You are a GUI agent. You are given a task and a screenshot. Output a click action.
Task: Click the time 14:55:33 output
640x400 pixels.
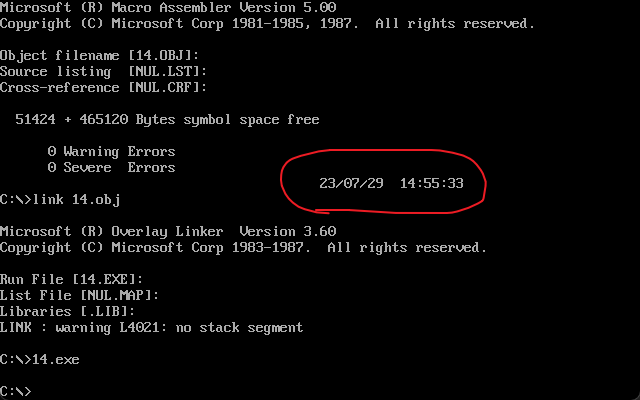(431, 183)
